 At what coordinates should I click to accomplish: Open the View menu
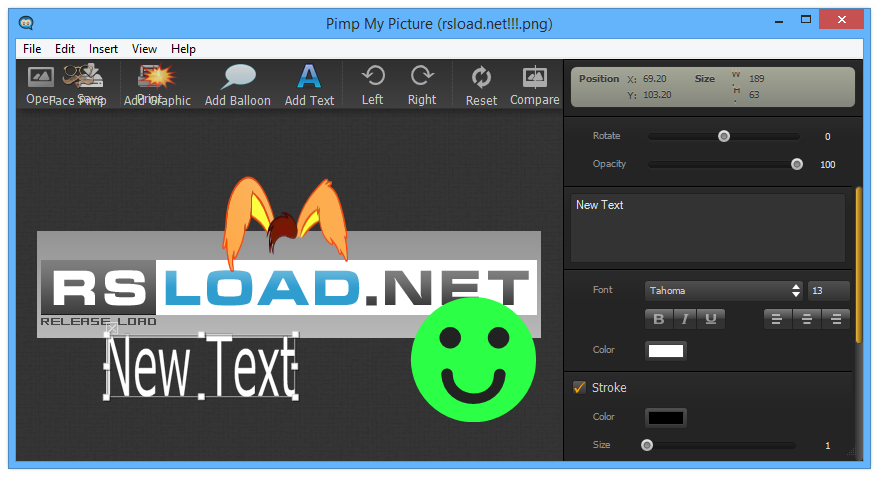144,49
